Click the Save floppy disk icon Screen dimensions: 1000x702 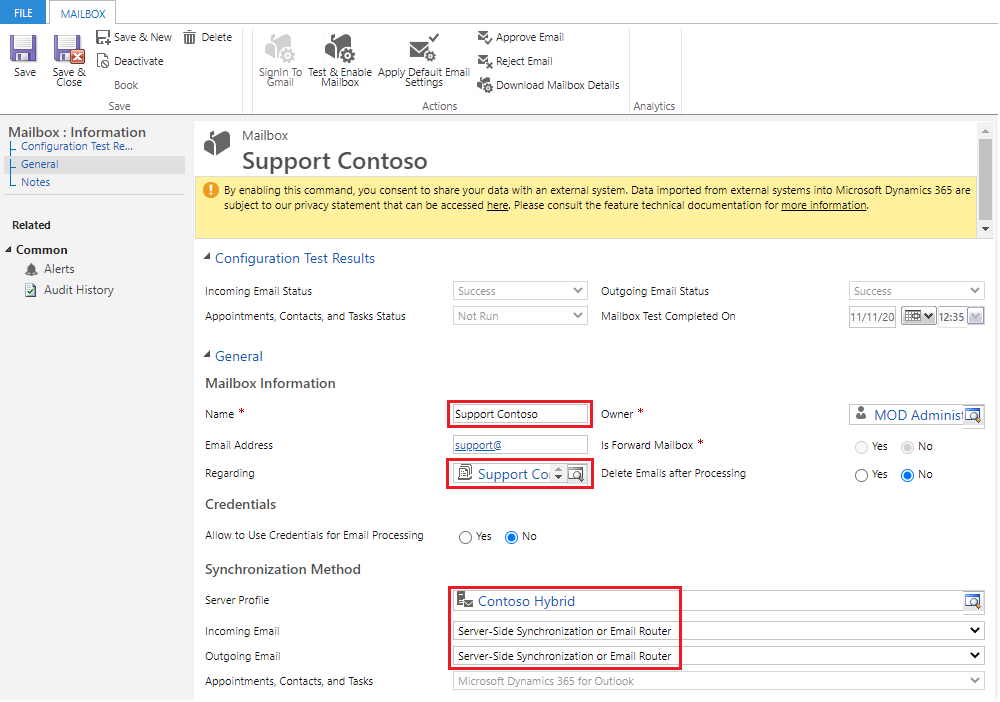(24, 49)
